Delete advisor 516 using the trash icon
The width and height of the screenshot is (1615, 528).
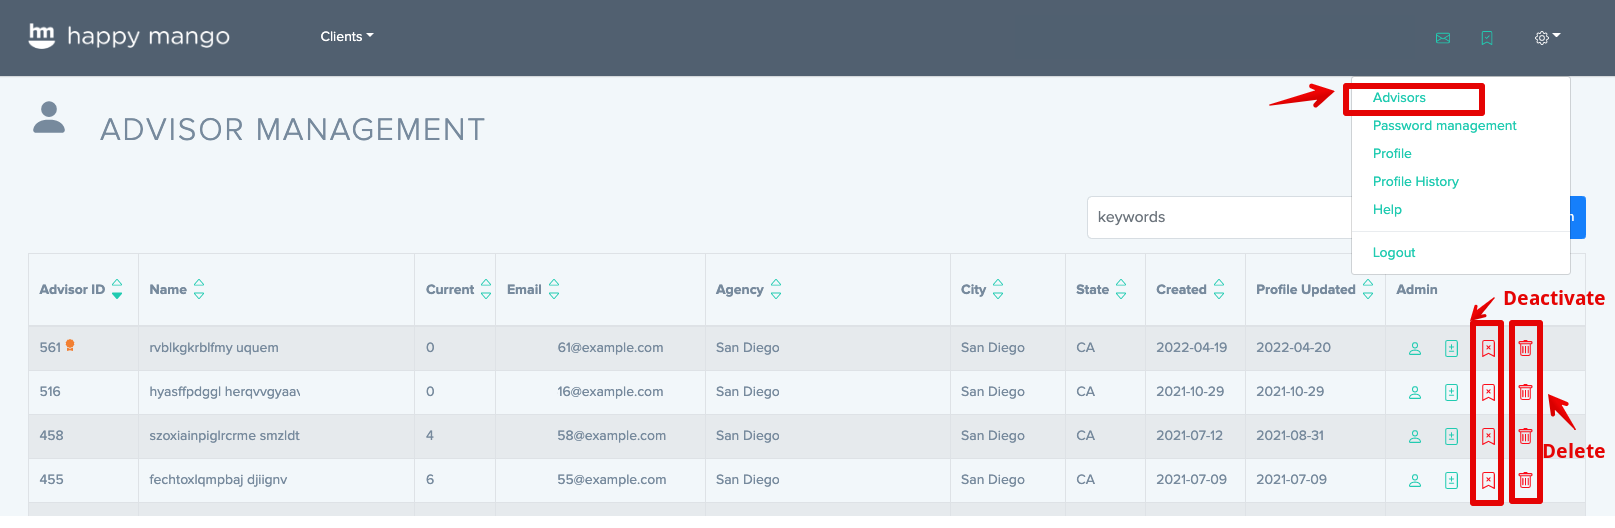tap(1525, 392)
